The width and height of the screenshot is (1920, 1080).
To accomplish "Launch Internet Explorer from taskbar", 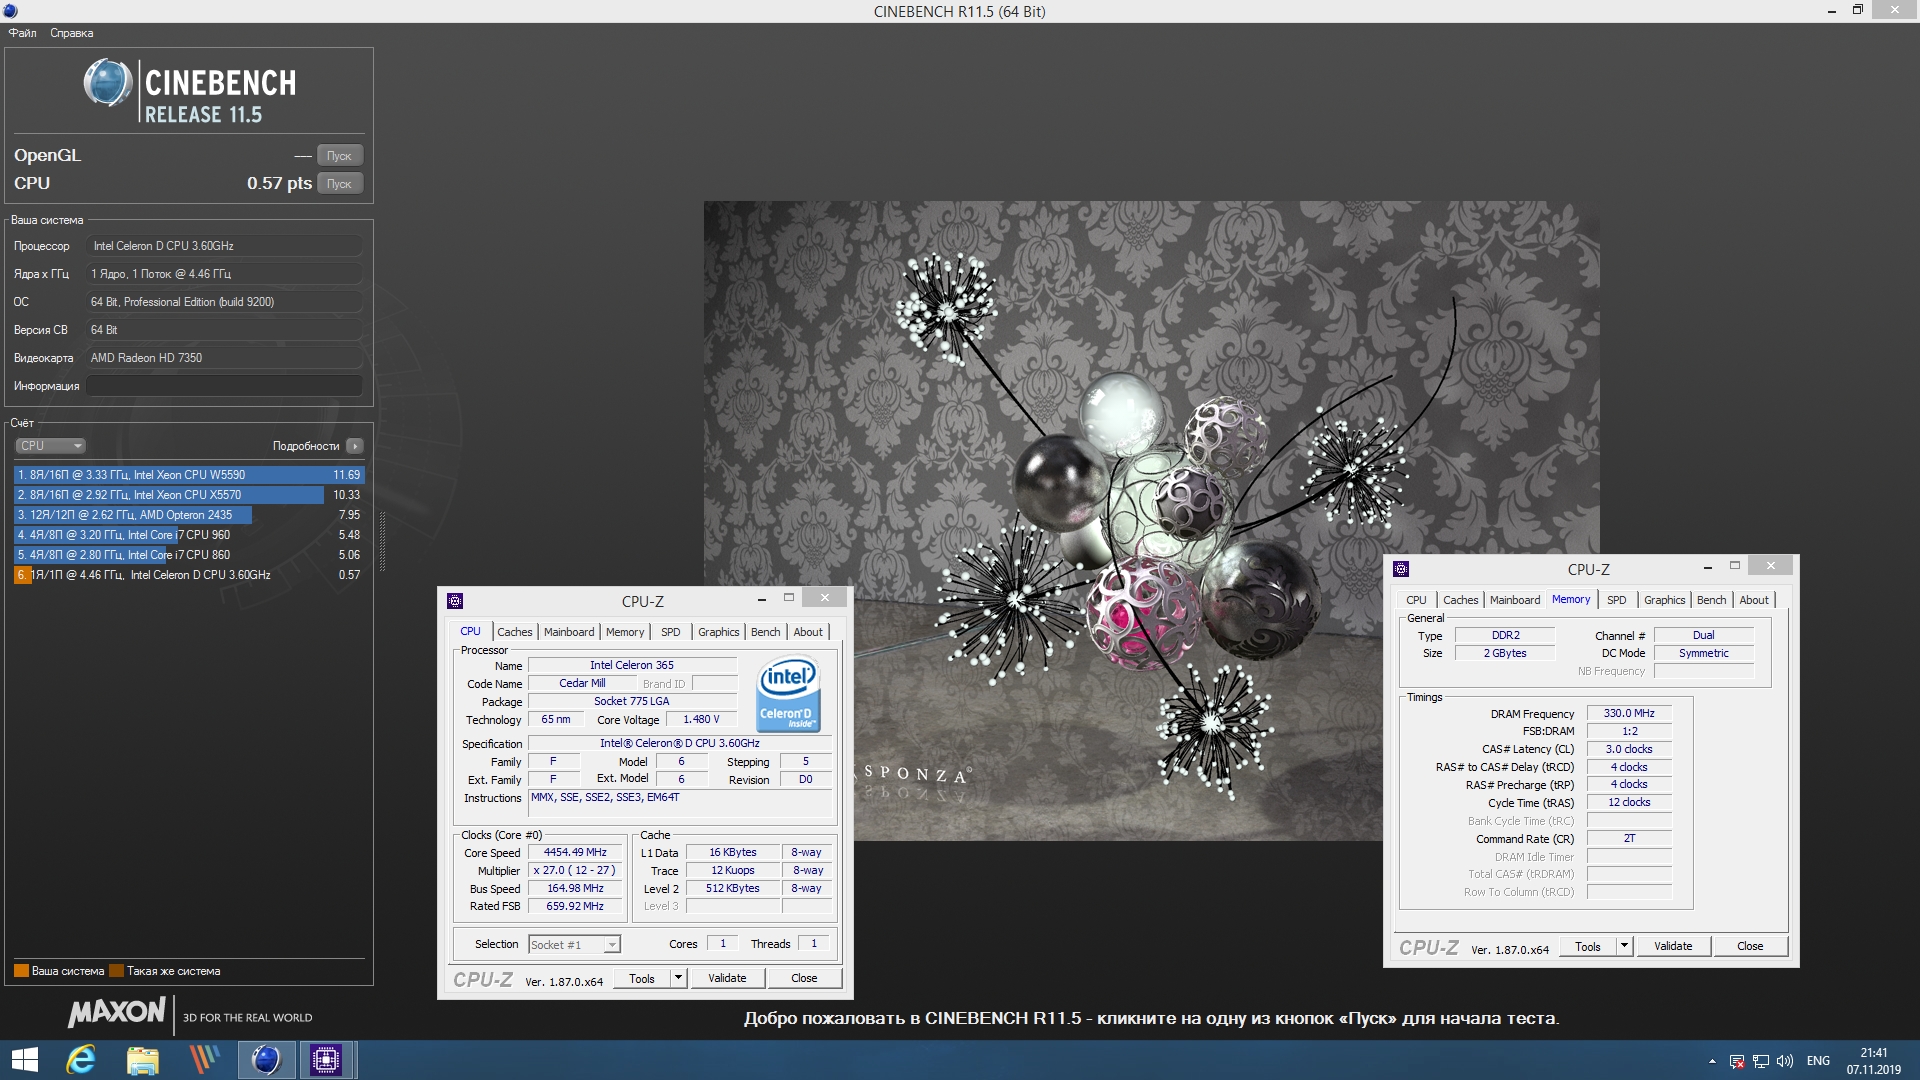I will tap(81, 1060).
